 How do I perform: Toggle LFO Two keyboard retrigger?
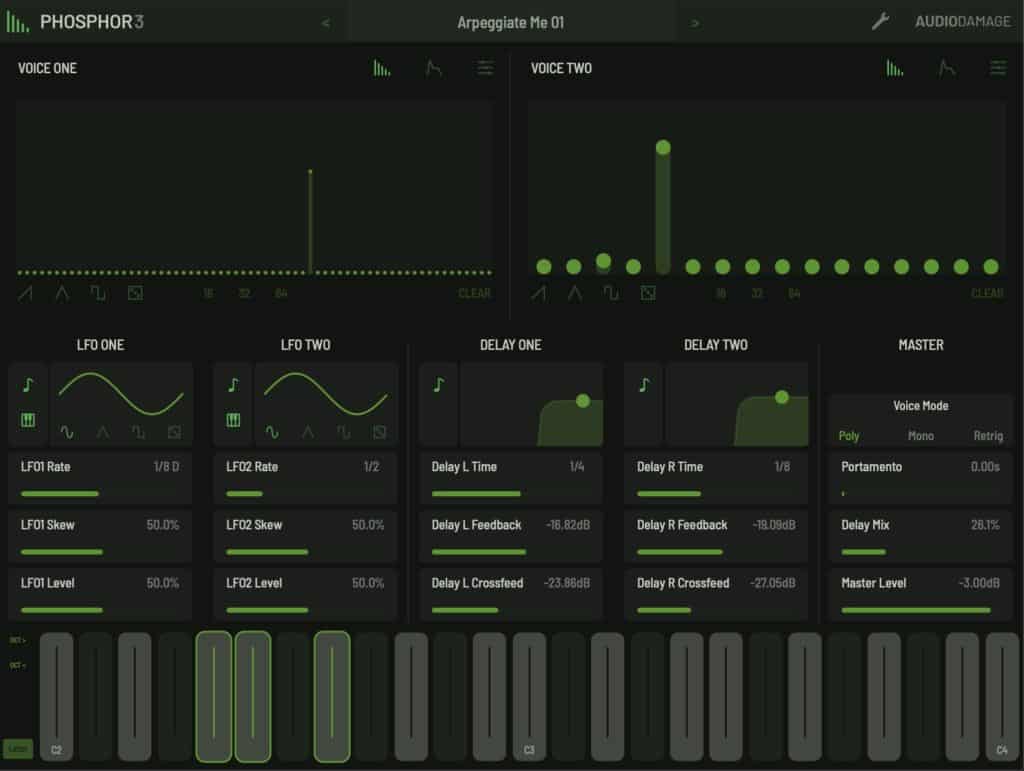tap(233, 420)
